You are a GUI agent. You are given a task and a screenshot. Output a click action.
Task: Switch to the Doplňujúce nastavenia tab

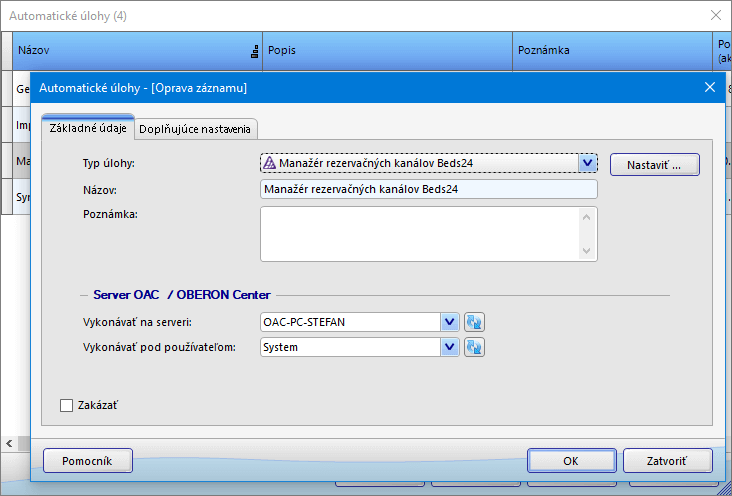[197, 128]
